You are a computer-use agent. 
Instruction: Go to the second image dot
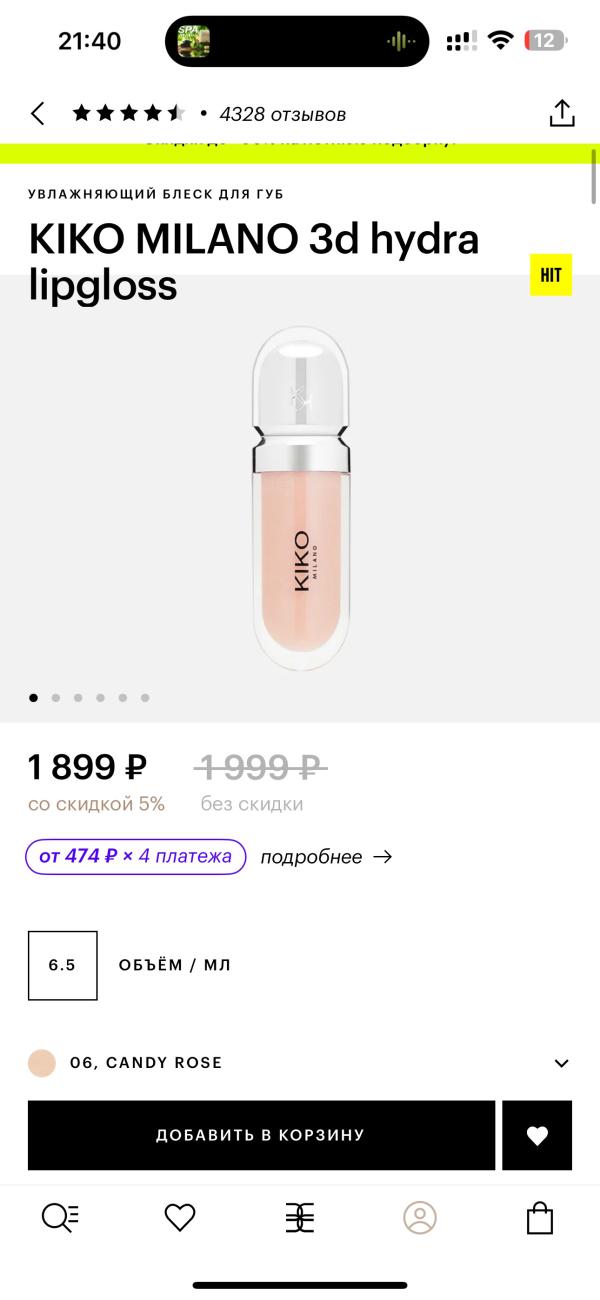click(x=56, y=698)
